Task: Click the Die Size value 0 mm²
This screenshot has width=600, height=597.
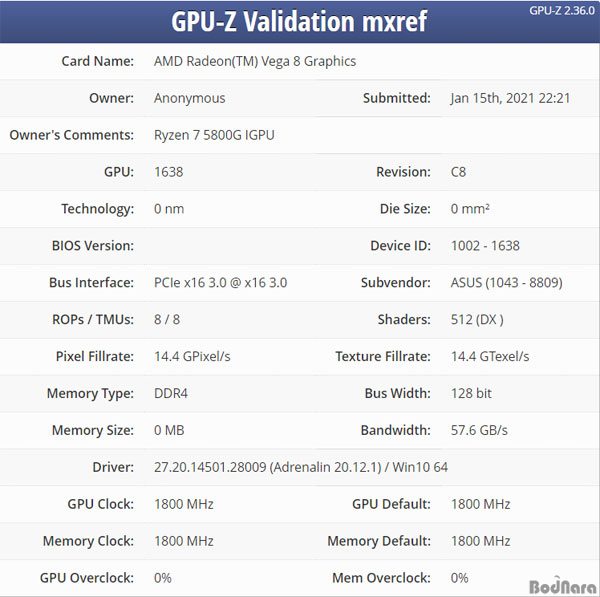Action: [470, 209]
